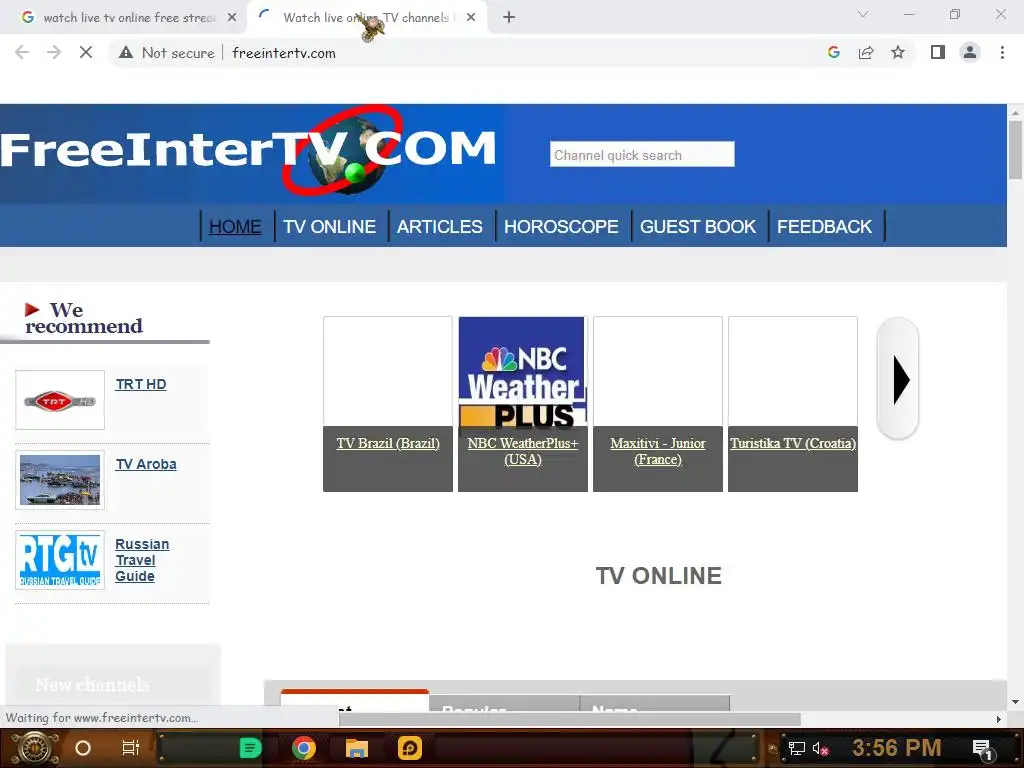The width and height of the screenshot is (1024, 768).
Task: Click the TV ONLINE section heading
Action: (658, 576)
